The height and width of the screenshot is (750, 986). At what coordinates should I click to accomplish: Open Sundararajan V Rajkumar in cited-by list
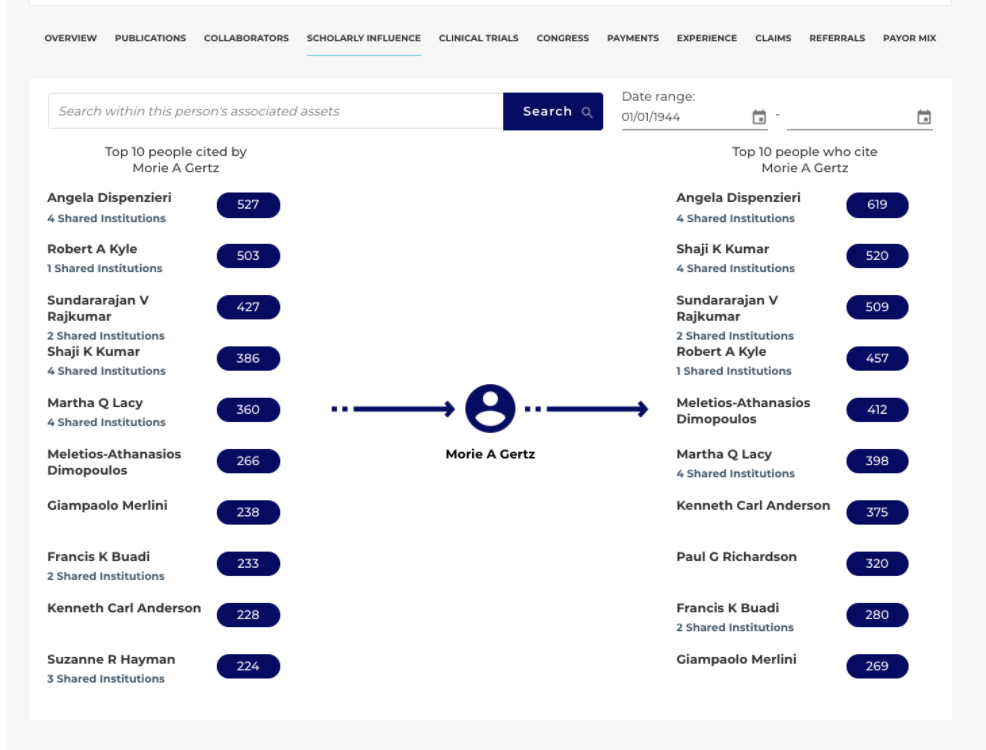98,308
